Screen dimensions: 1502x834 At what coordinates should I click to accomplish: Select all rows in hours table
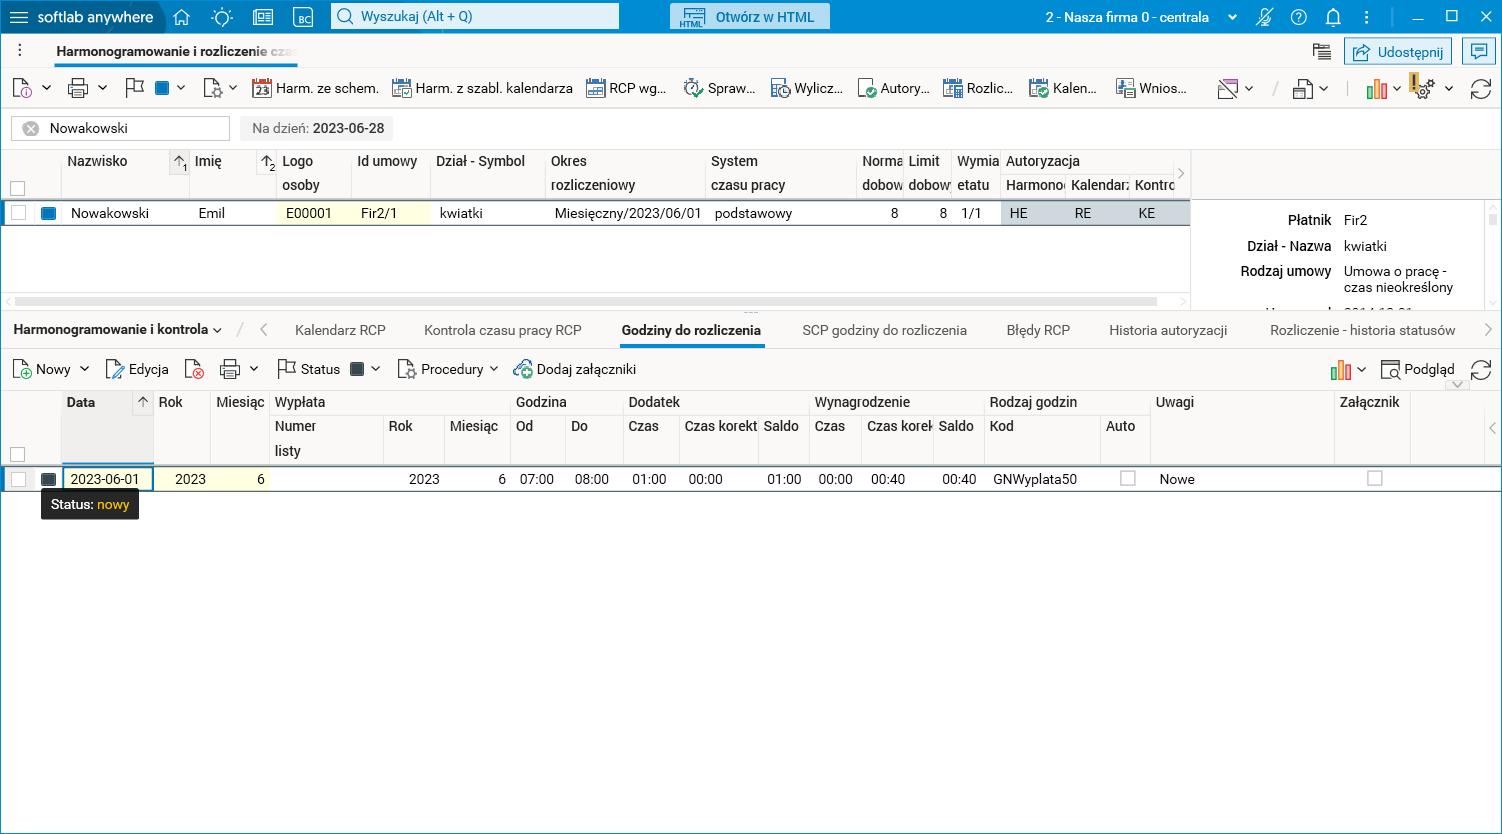coord(17,454)
